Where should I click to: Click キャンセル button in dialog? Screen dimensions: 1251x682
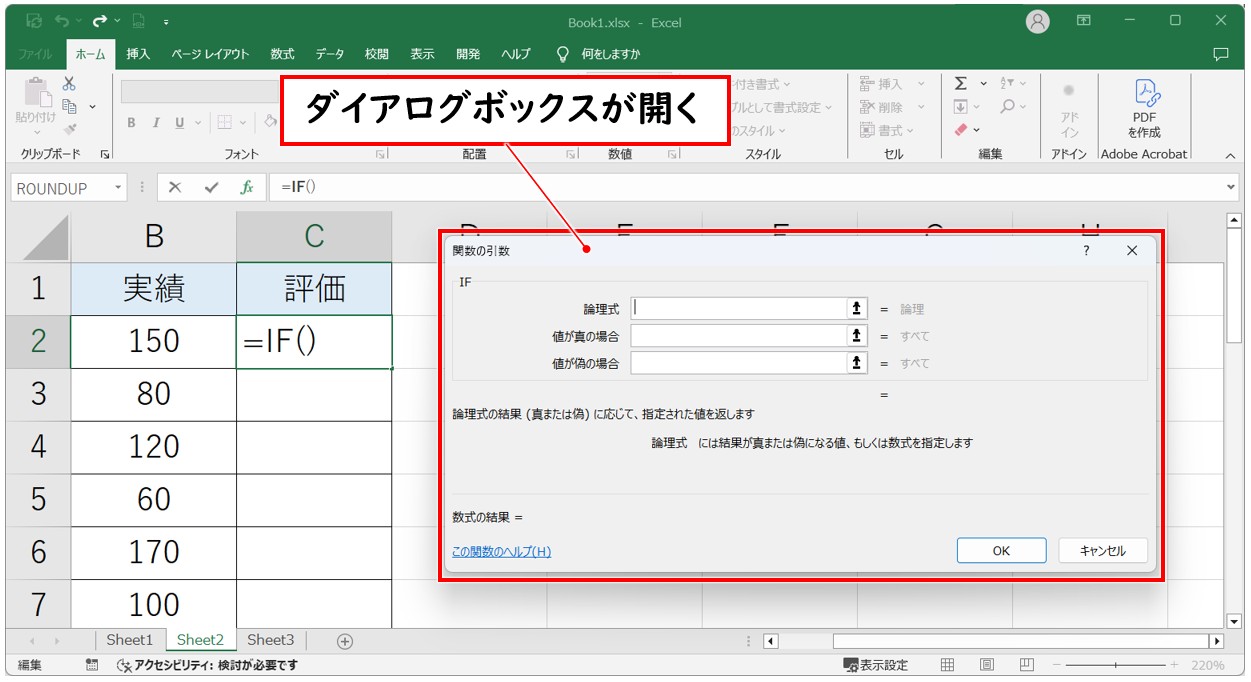[1102, 550]
